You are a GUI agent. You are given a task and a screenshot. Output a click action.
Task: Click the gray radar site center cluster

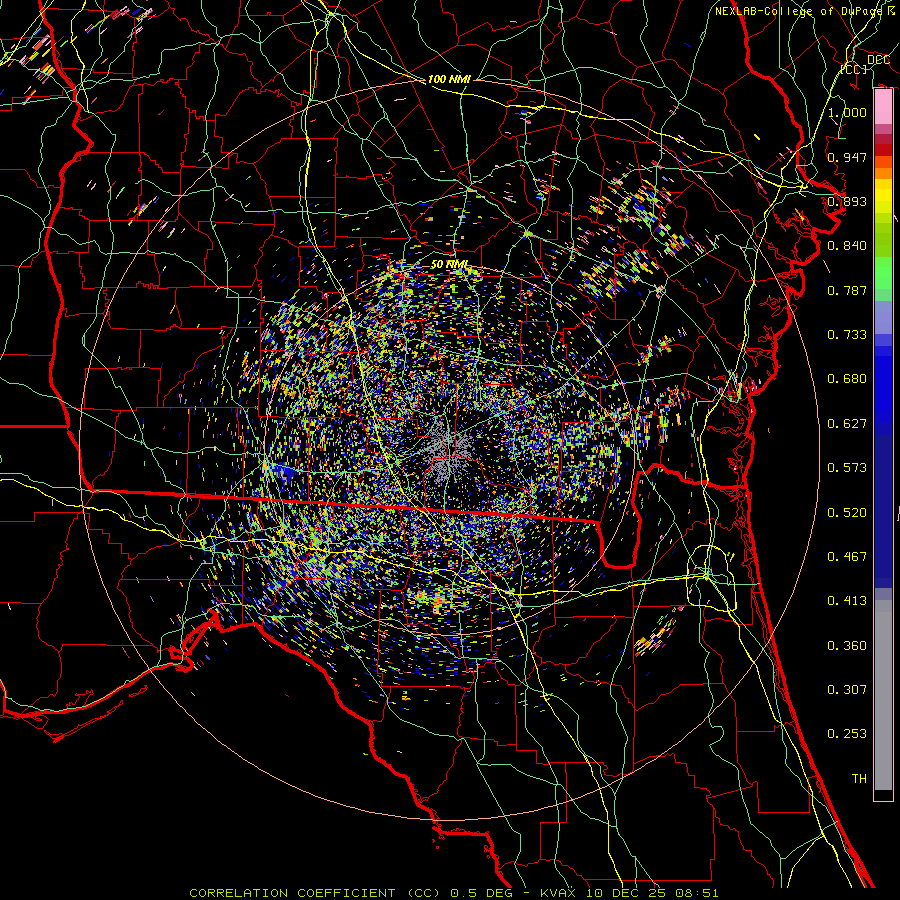point(449,450)
